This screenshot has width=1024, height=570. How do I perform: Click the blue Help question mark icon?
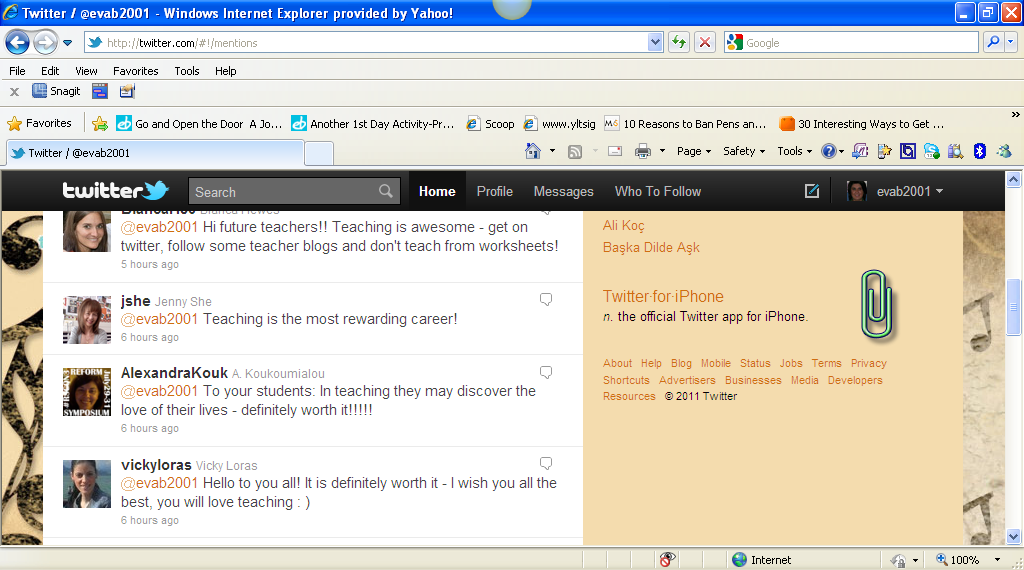tap(829, 151)
